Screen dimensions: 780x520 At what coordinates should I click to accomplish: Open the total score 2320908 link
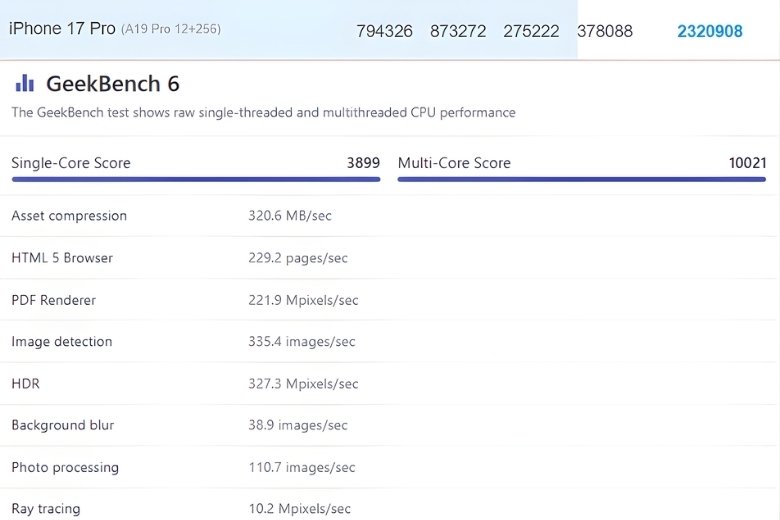point(710,31)
